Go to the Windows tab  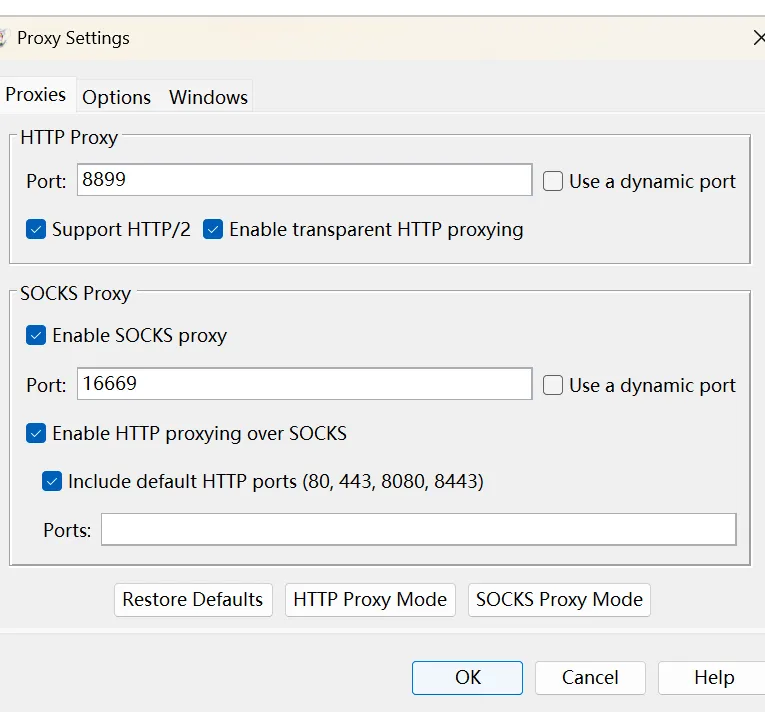[x=208, y=97]
